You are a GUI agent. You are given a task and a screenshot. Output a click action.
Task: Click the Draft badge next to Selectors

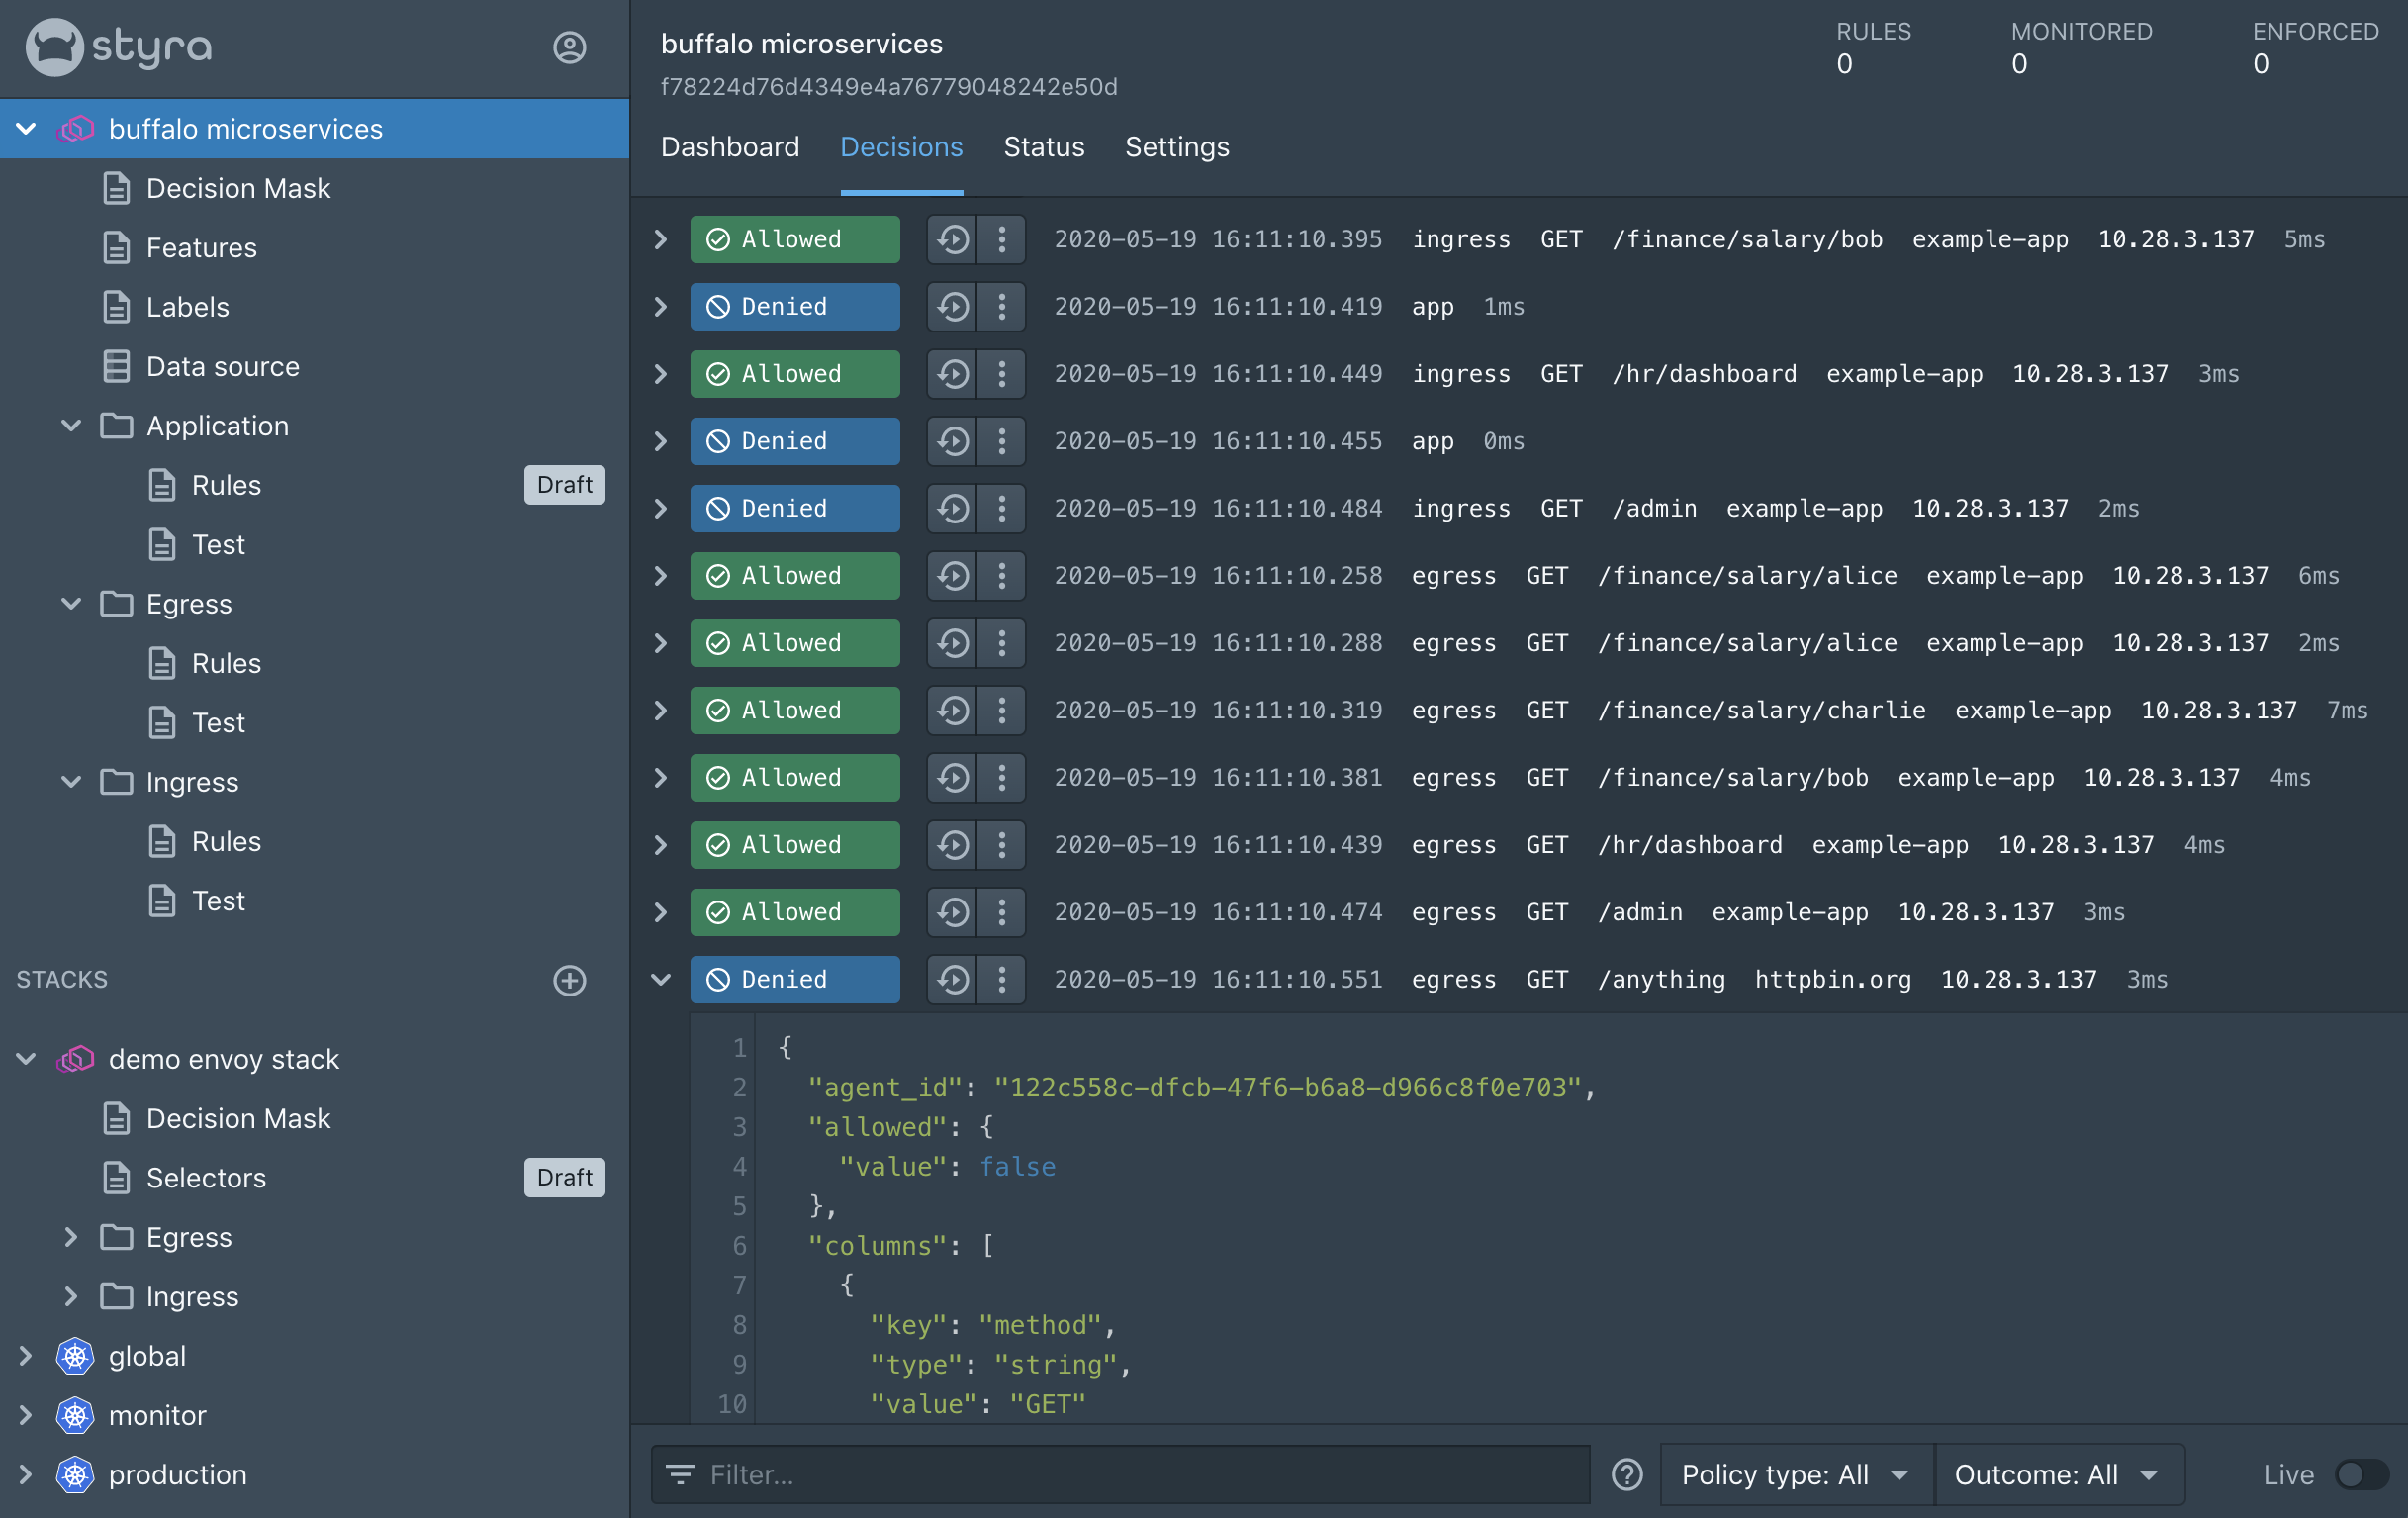pyautogui.click(x=564, y=1177)
